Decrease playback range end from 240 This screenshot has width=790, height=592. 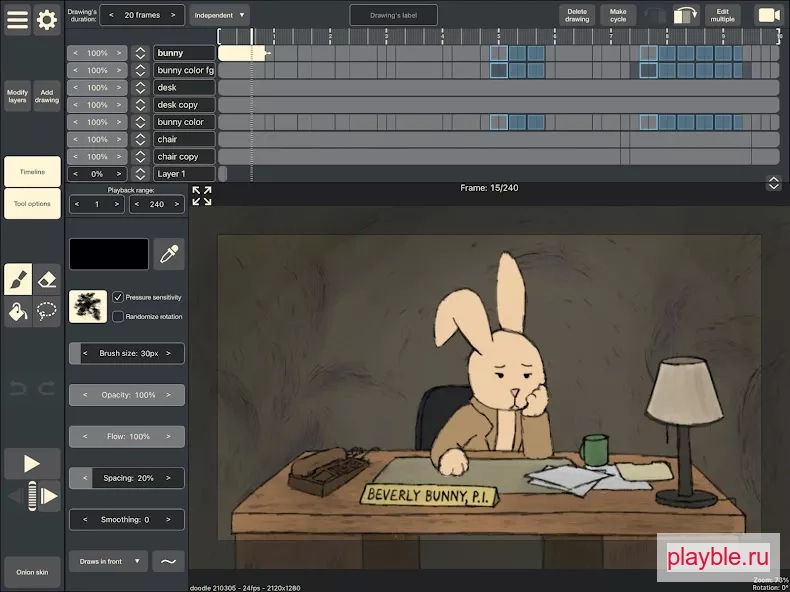tap(137, 204)
